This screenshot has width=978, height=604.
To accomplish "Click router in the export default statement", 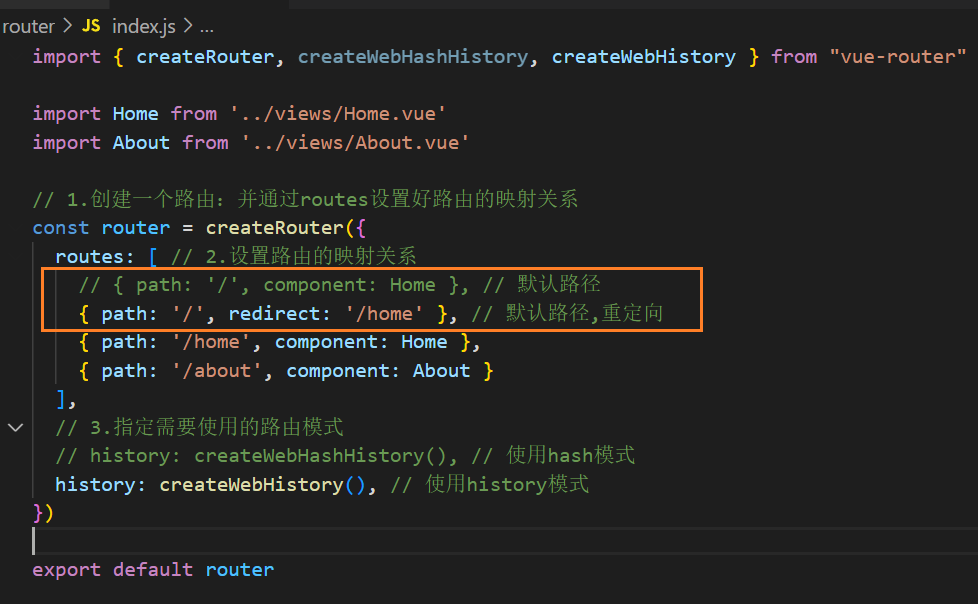I will click(240, 570).
